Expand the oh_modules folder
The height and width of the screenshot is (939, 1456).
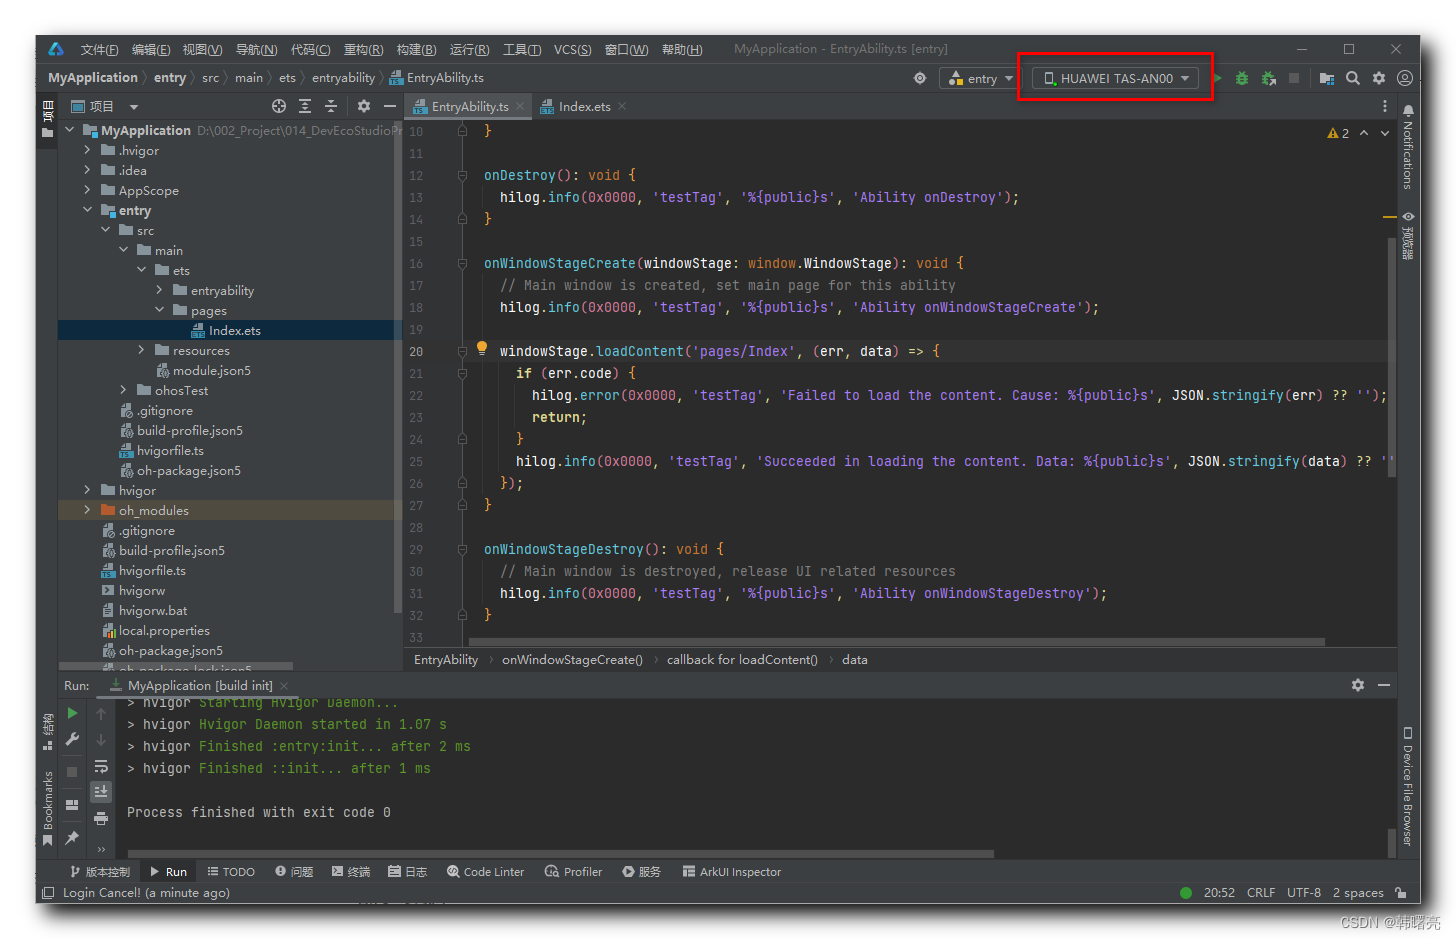click(x=88, y=510)
